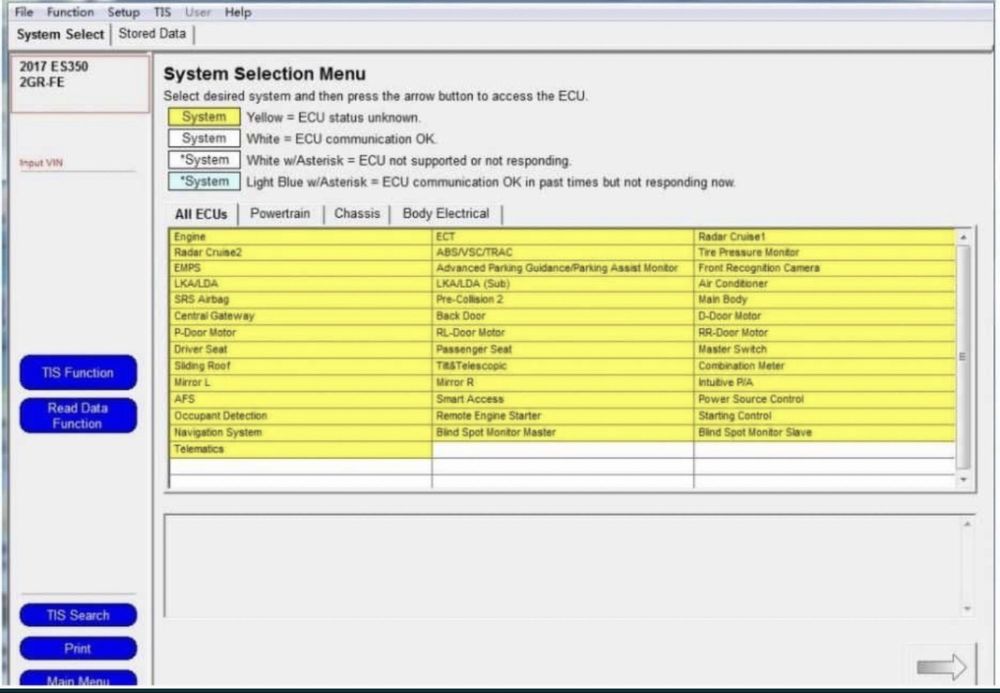The image size is (1000, 693).
Task: Click the Main Menu button
Action: (78, 680)
